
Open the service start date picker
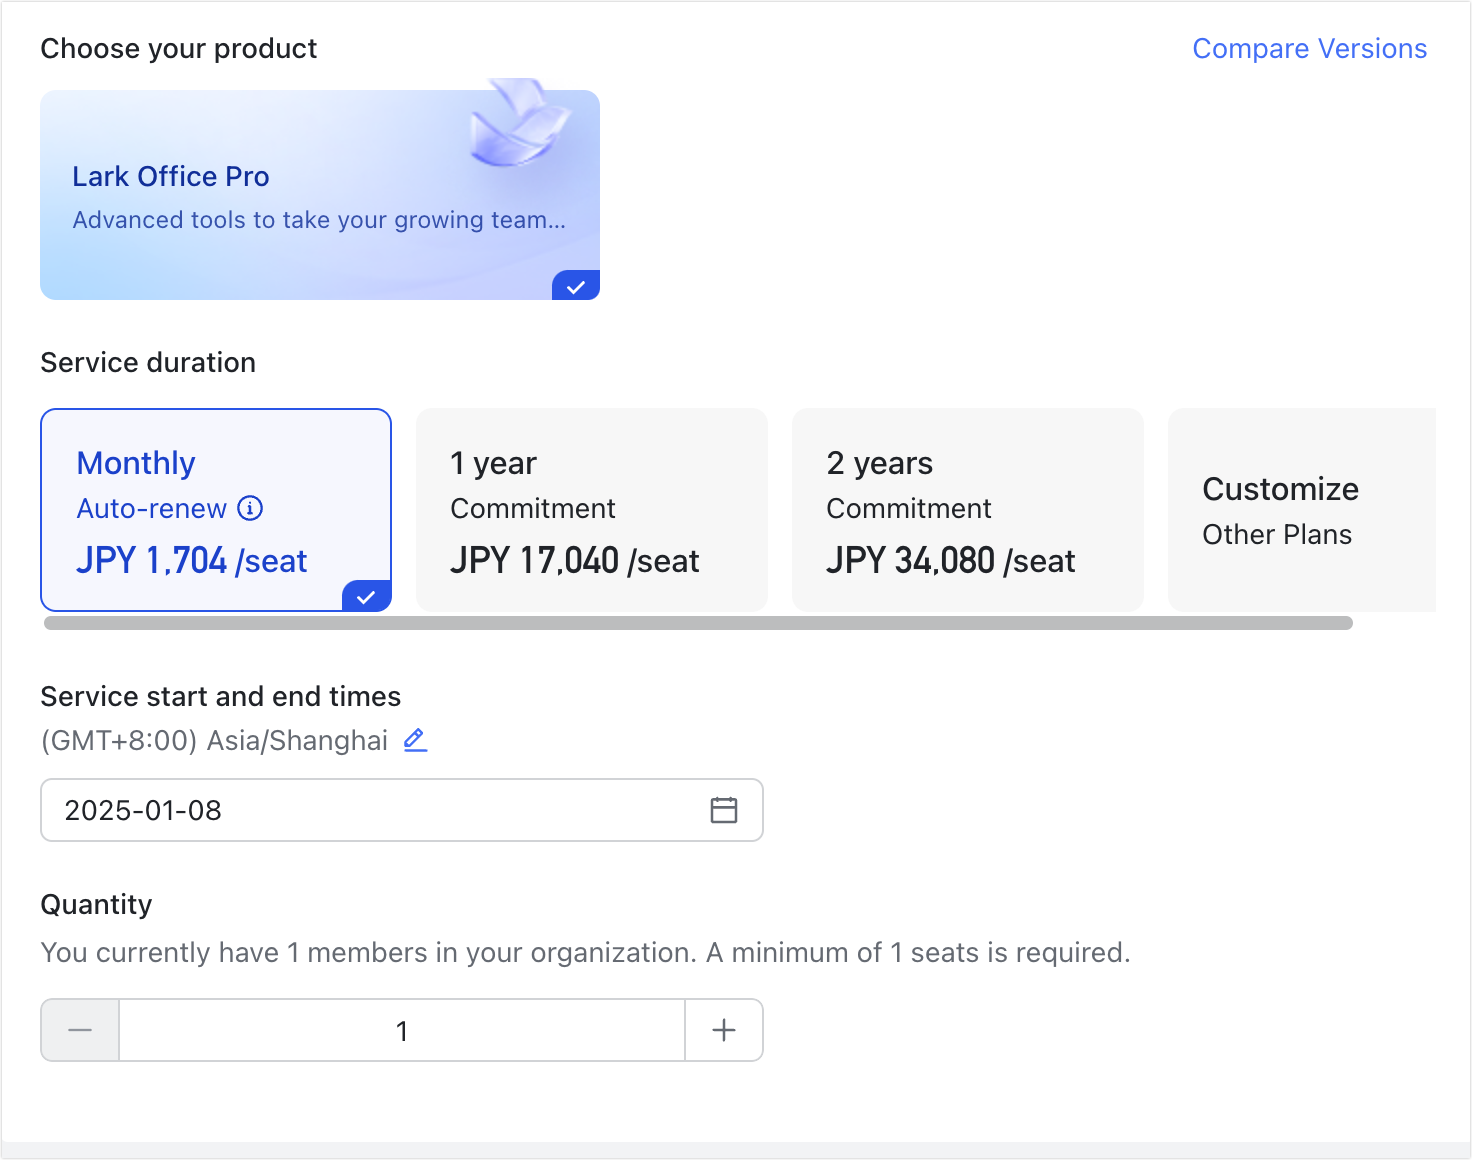pos(402,810)
